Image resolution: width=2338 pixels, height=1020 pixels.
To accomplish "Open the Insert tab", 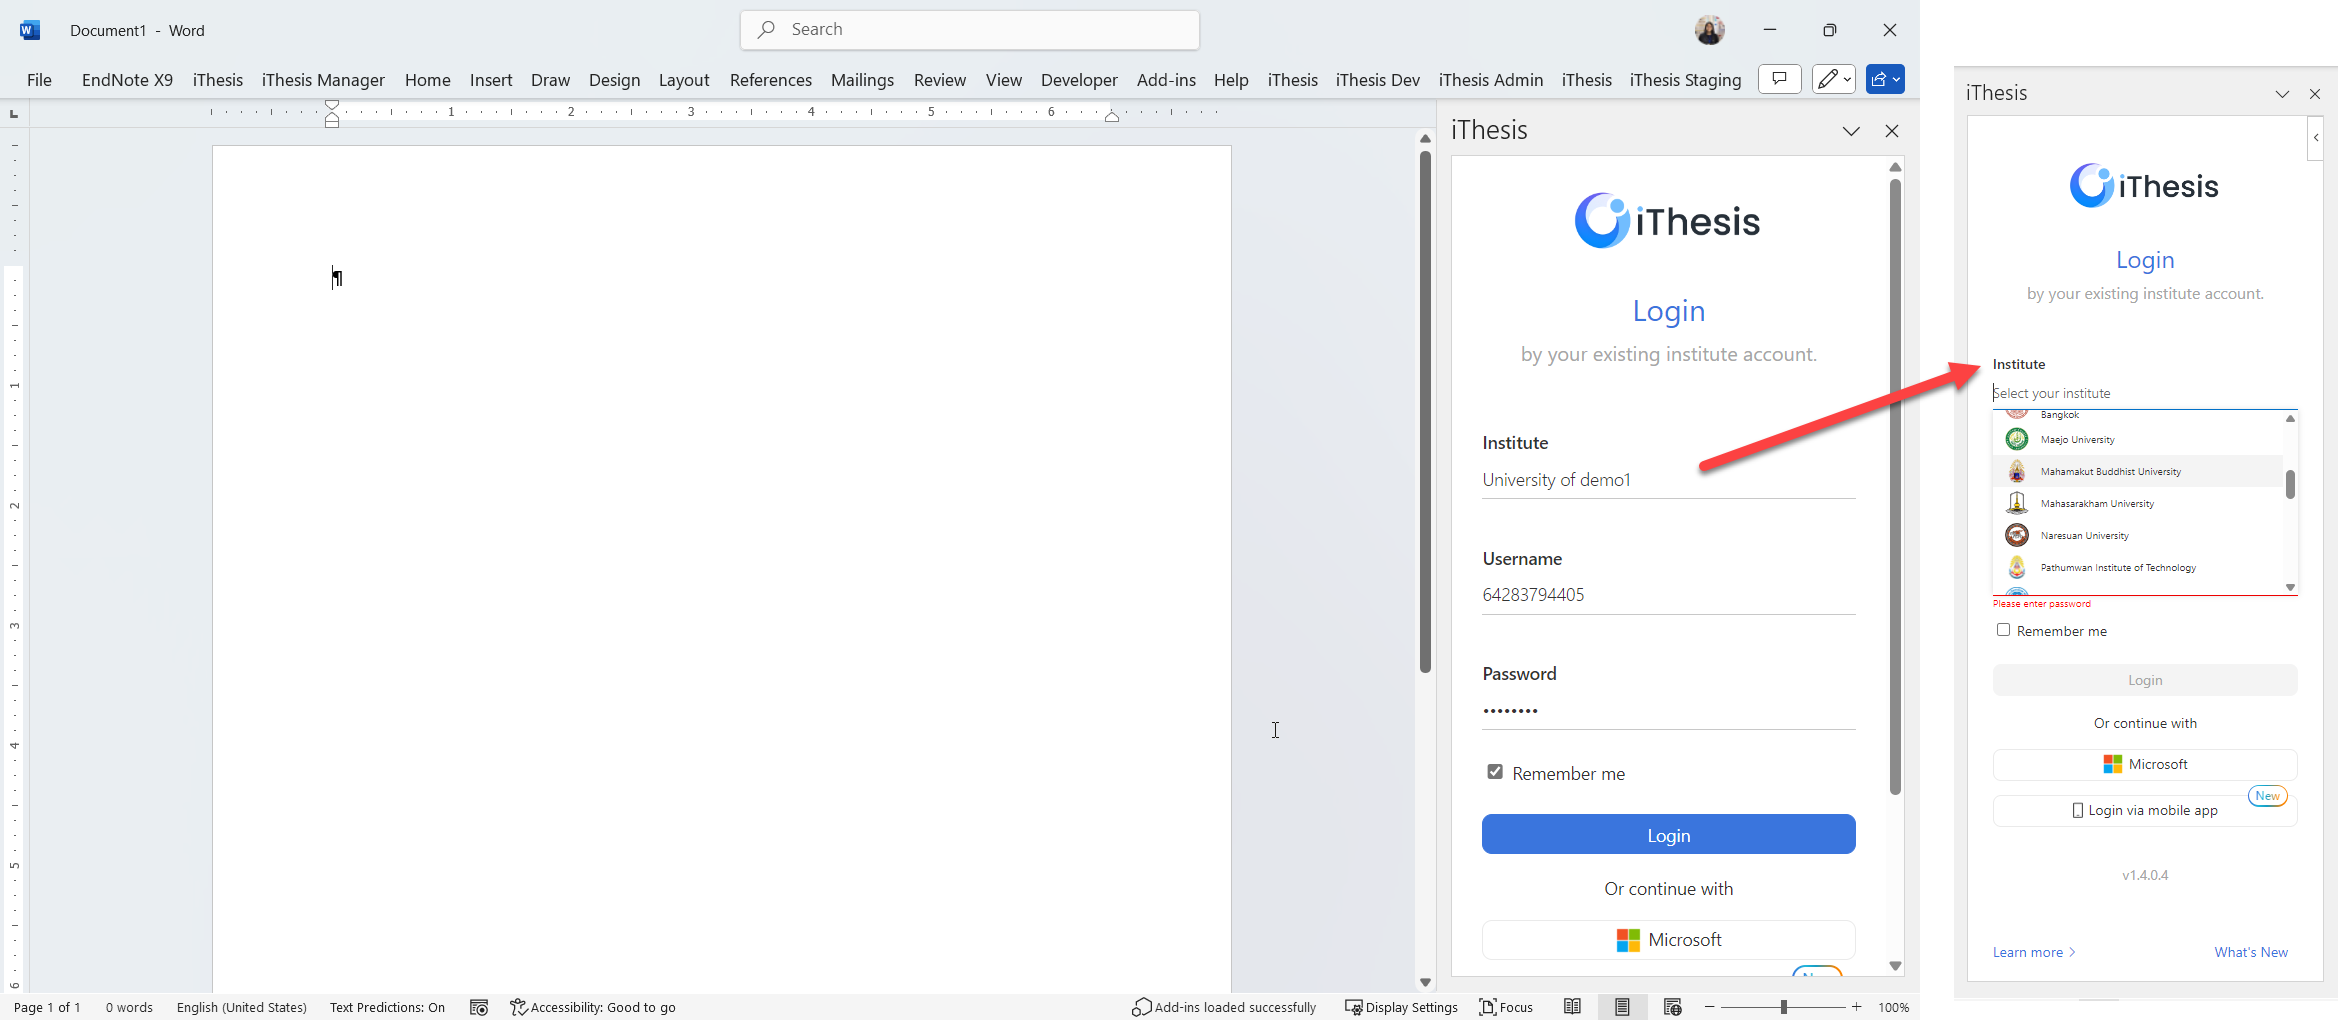I will [x=491, y=80].
